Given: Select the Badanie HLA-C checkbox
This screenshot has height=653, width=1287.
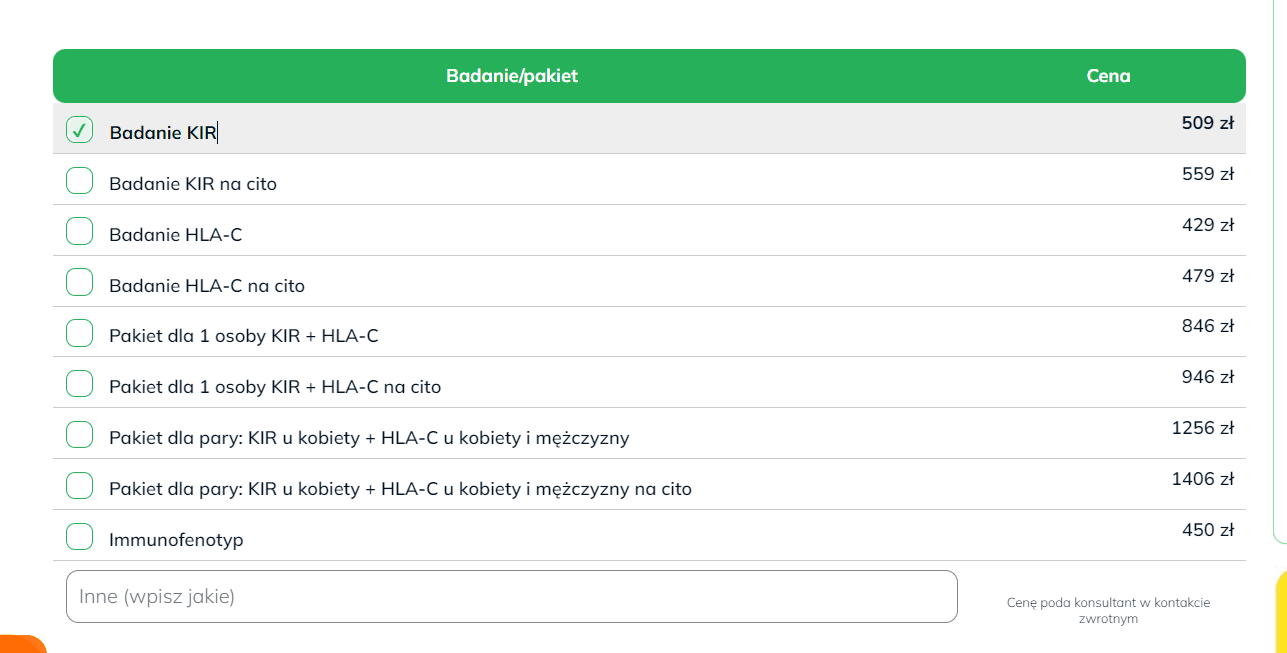Looking at the screenshot, I should point(80,232).
